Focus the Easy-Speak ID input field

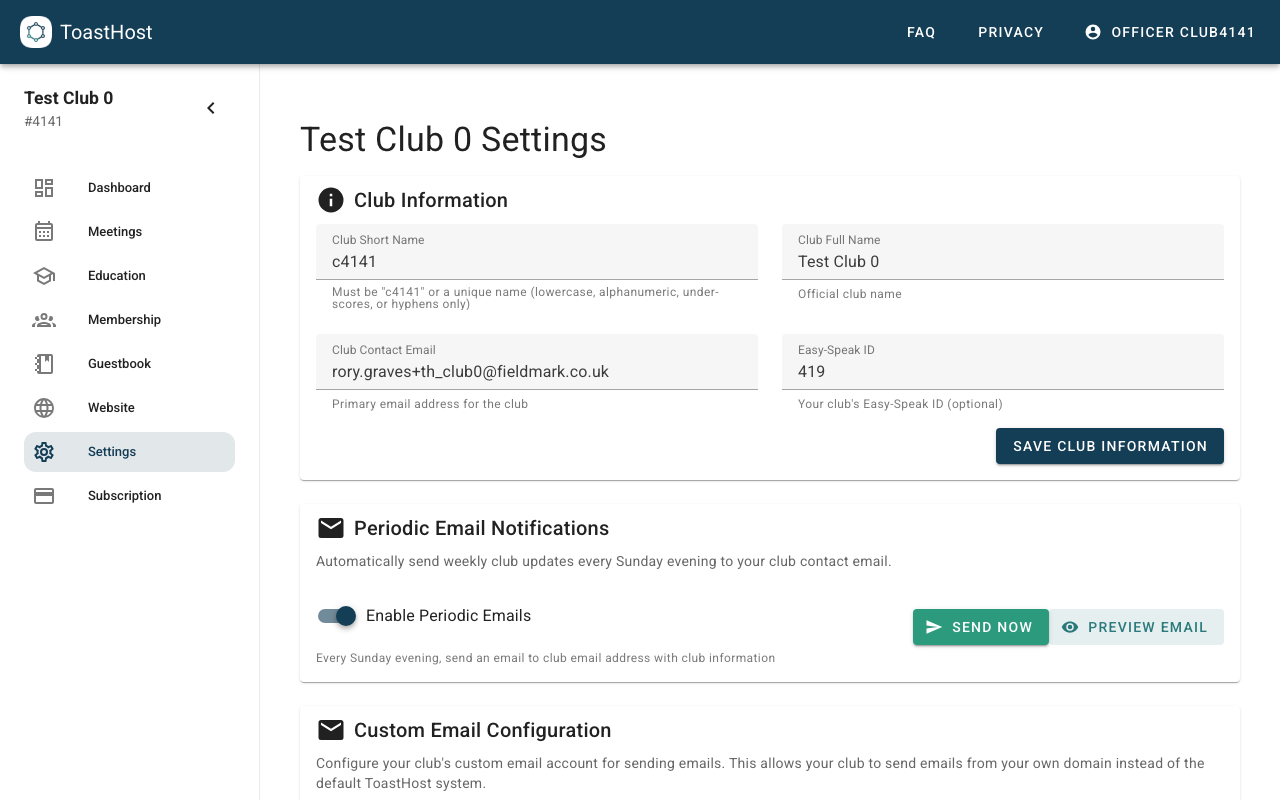[x=1002, y=372]
